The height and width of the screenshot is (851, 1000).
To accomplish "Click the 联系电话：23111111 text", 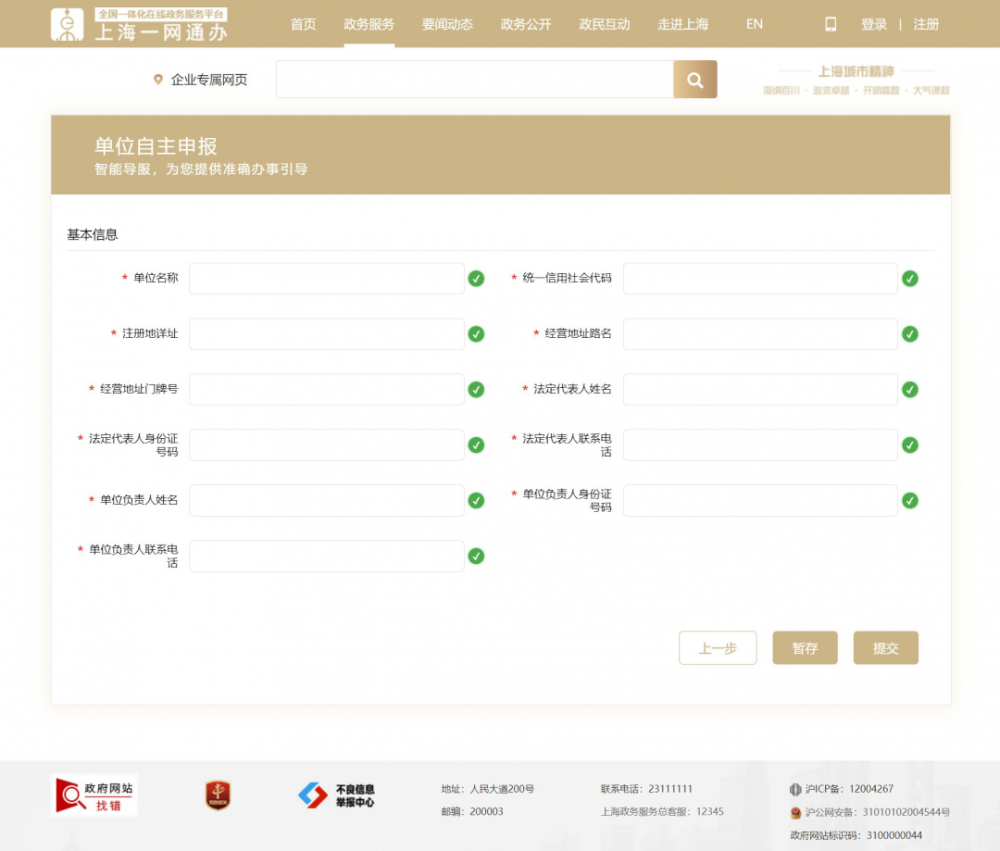I will tap(646, 789).
